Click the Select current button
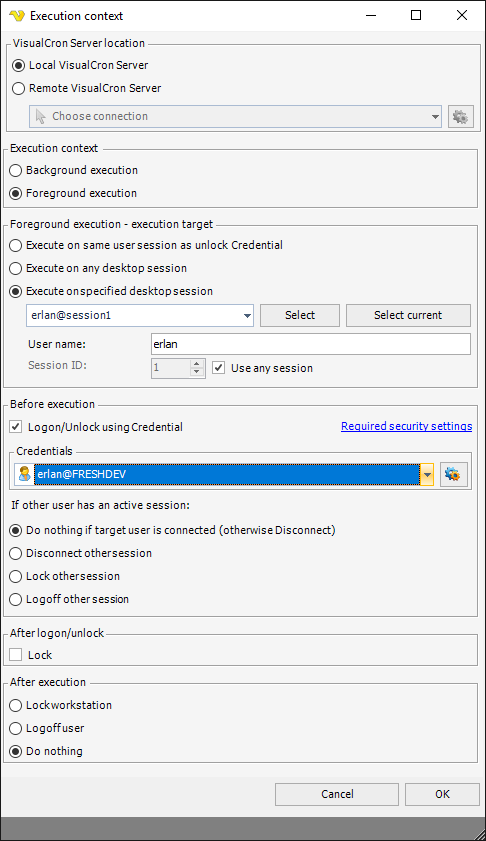Viewport: 486px width, 841px height. coord(408,315)
